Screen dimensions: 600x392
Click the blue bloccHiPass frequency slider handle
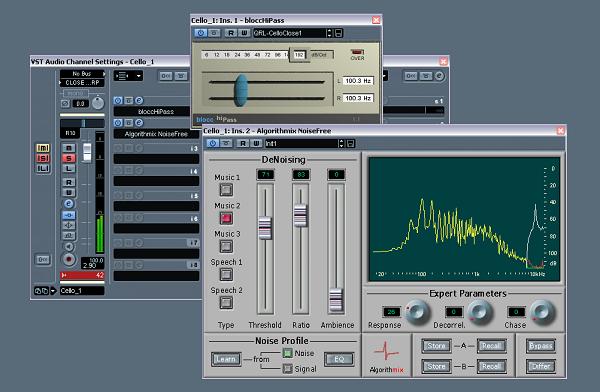(x=241, y=90)
